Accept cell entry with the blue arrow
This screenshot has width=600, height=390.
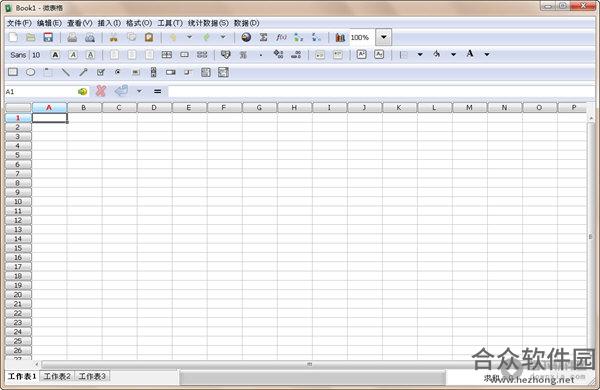121,91
